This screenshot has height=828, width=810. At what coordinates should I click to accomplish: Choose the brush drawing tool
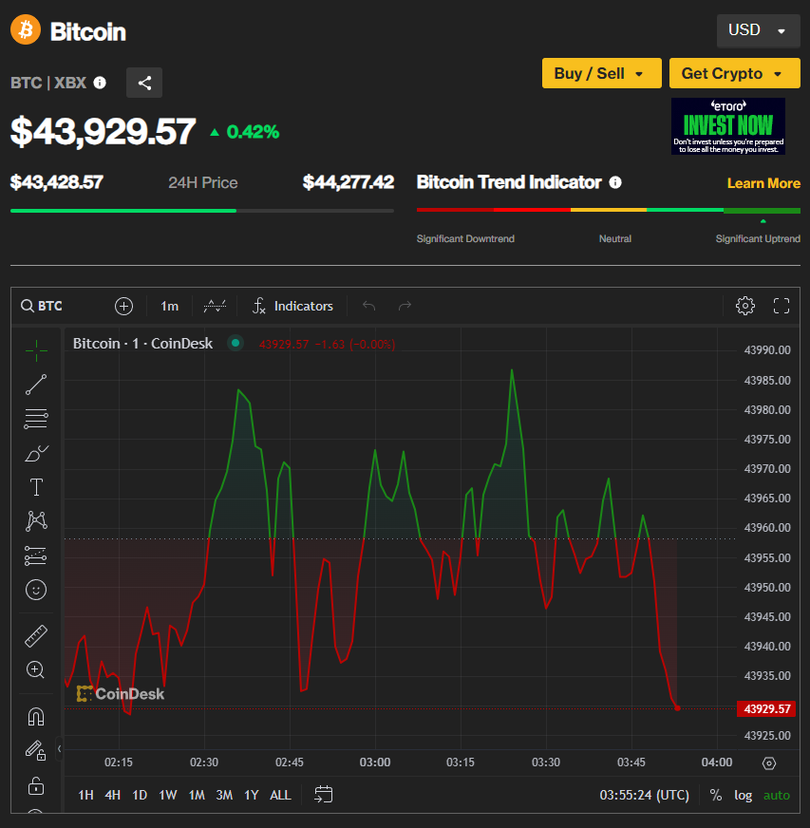click(x=36, y=453)
